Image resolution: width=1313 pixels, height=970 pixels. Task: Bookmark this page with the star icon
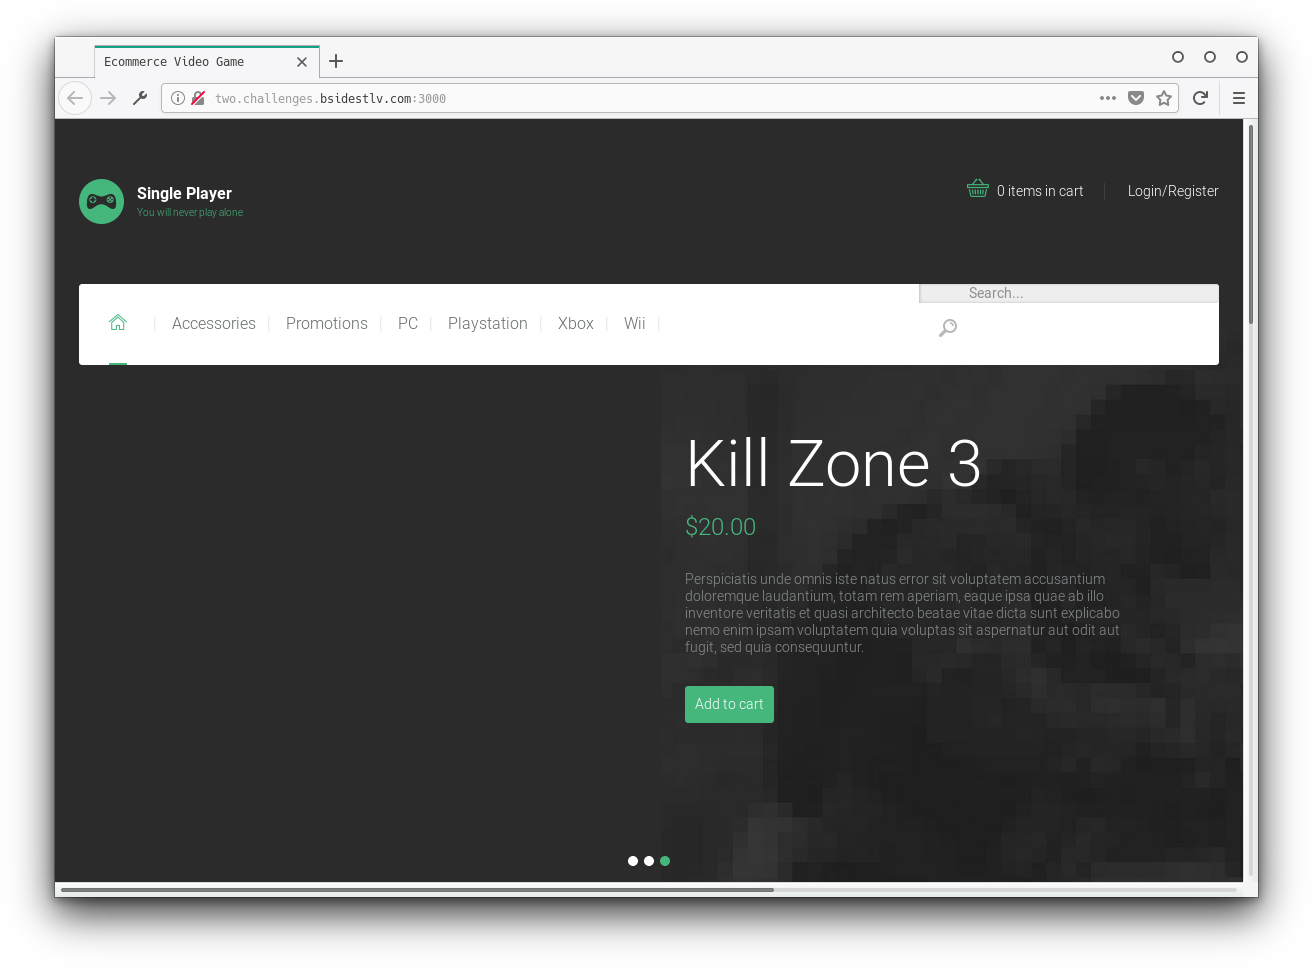point(1164,98)
